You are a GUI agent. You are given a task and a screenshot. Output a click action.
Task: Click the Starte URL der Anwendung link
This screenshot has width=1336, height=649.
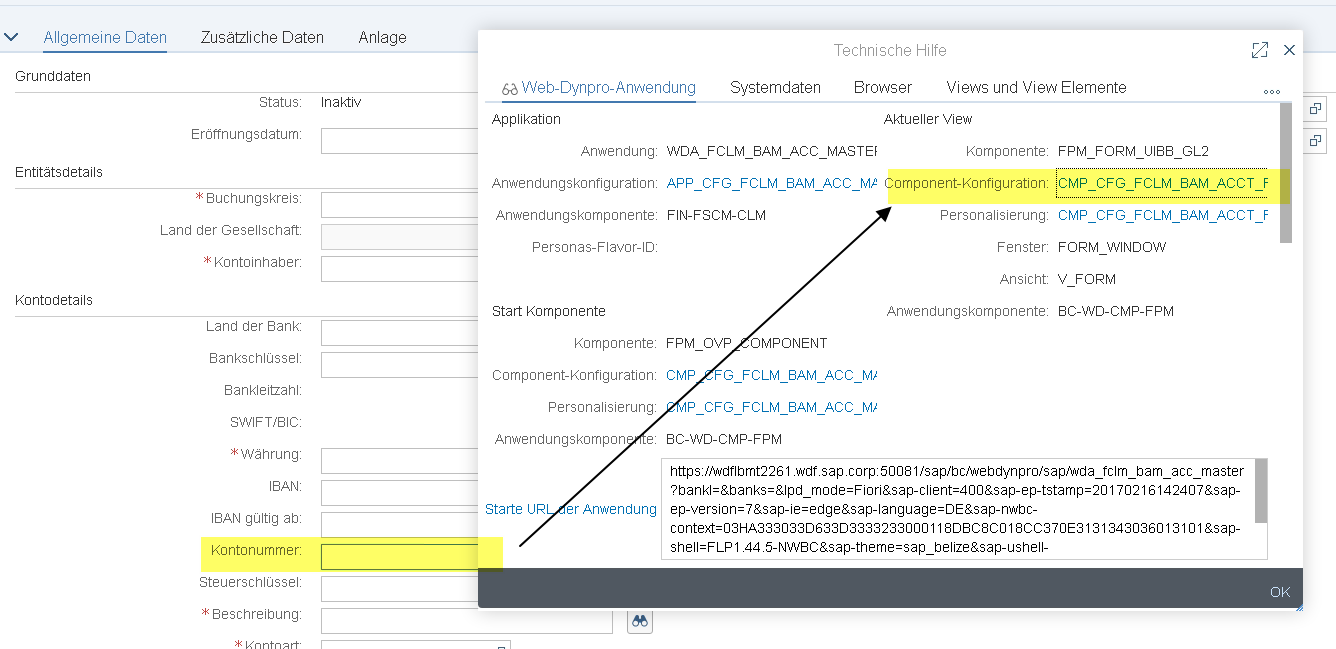(x=570, y=509)
